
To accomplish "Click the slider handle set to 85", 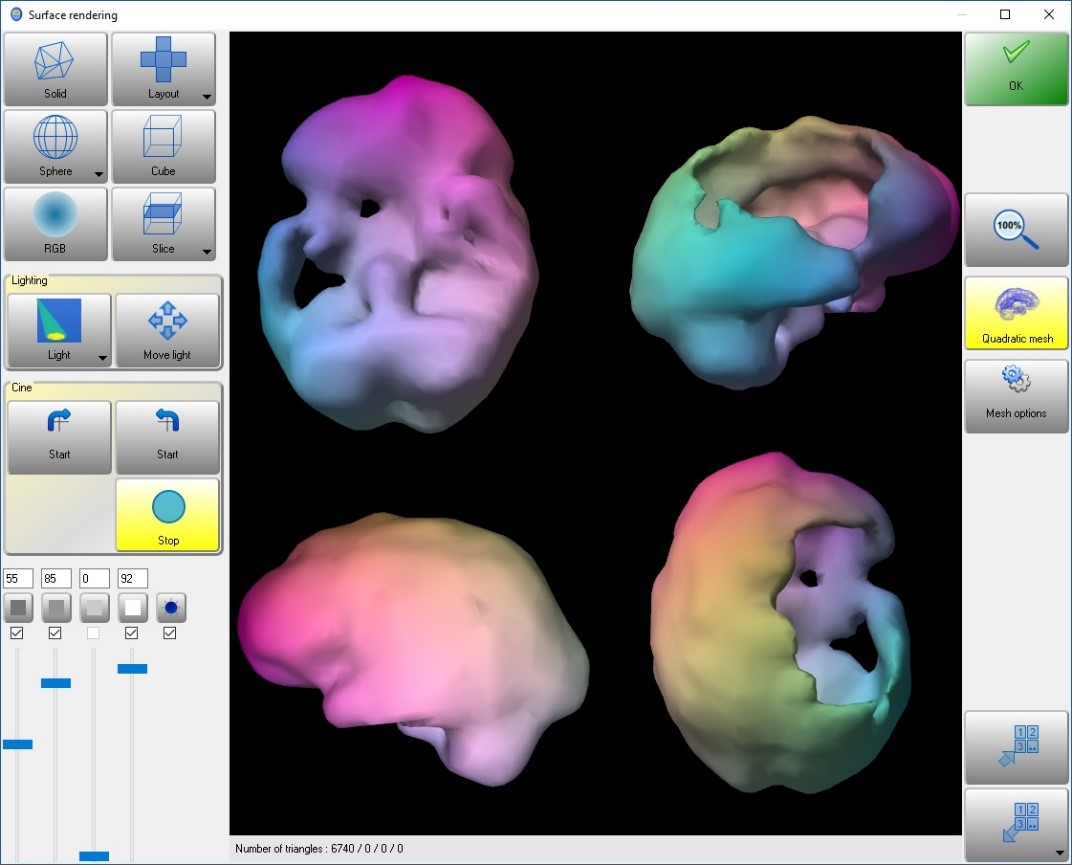I will pyautogui.click(x=56, y=683).
